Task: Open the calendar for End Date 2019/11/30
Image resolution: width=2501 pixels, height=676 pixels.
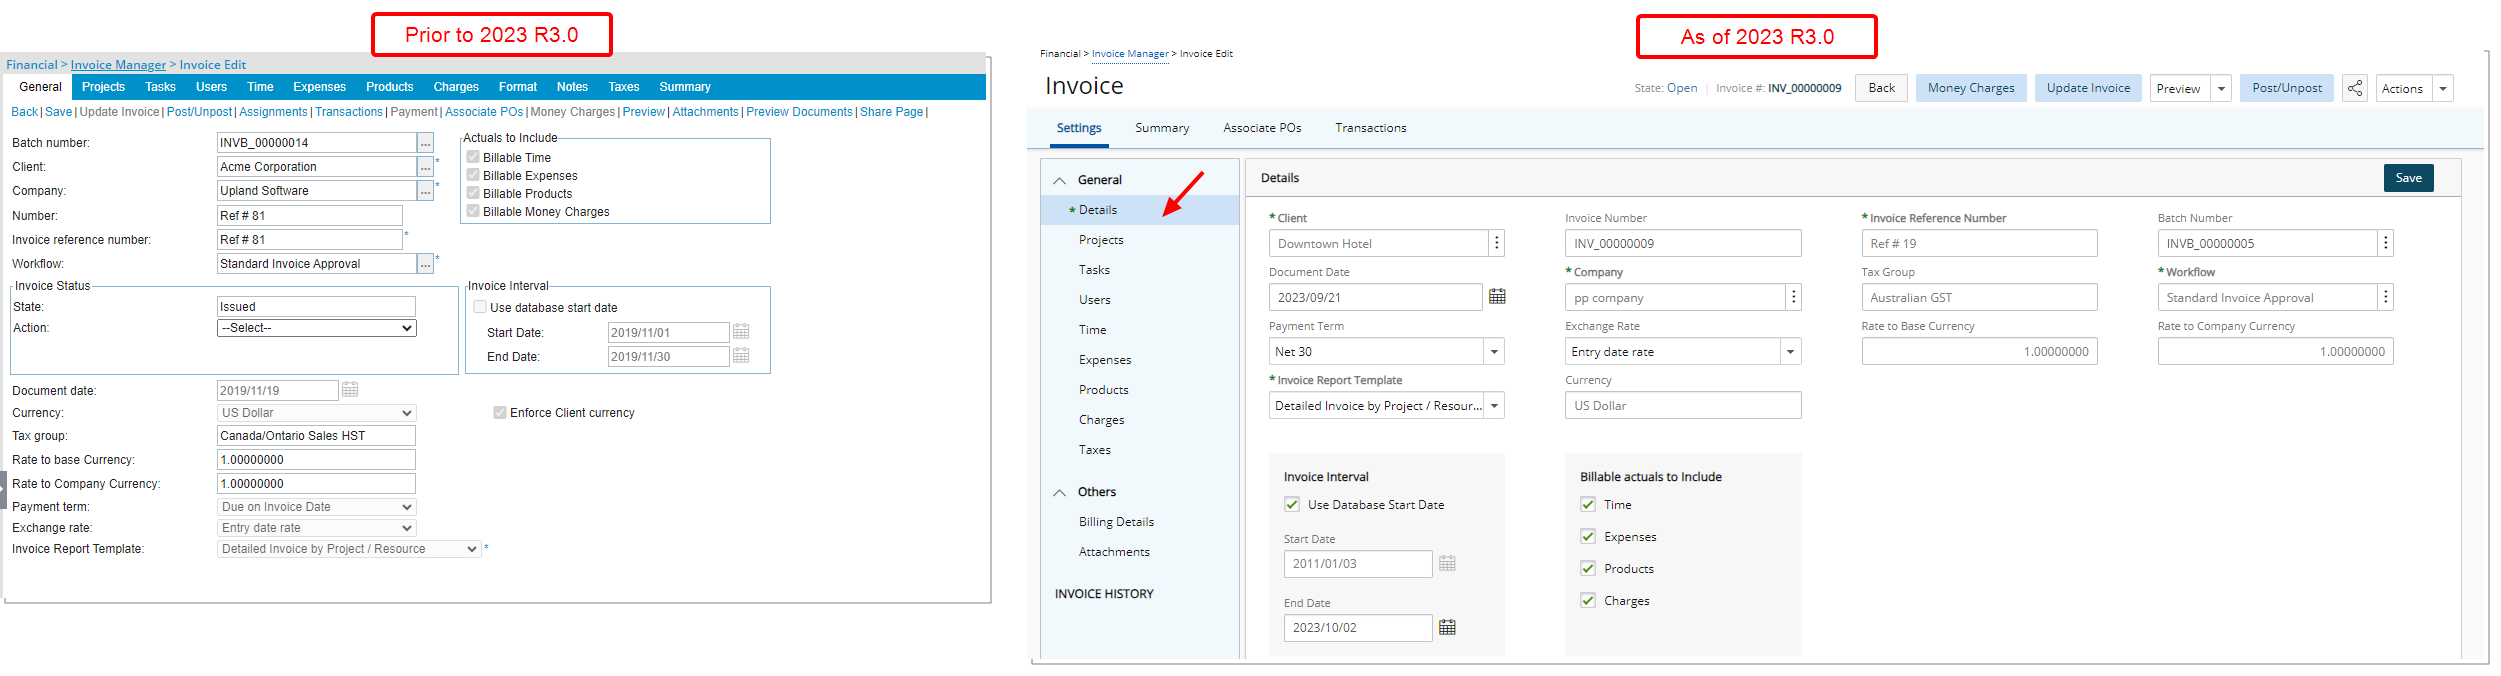Action: click(741, 356)
